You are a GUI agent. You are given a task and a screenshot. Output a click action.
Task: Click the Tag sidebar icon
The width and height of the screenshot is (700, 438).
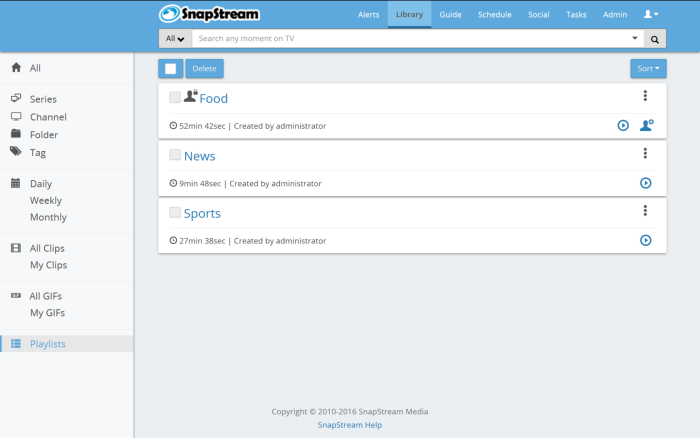(x=16, y=151)
